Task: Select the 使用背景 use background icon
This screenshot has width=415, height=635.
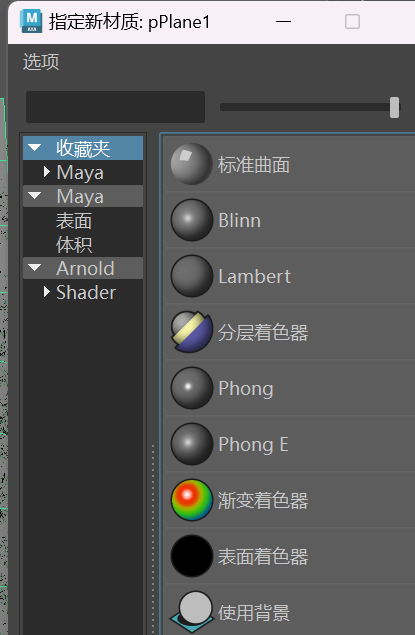Action: coord(191,612)
